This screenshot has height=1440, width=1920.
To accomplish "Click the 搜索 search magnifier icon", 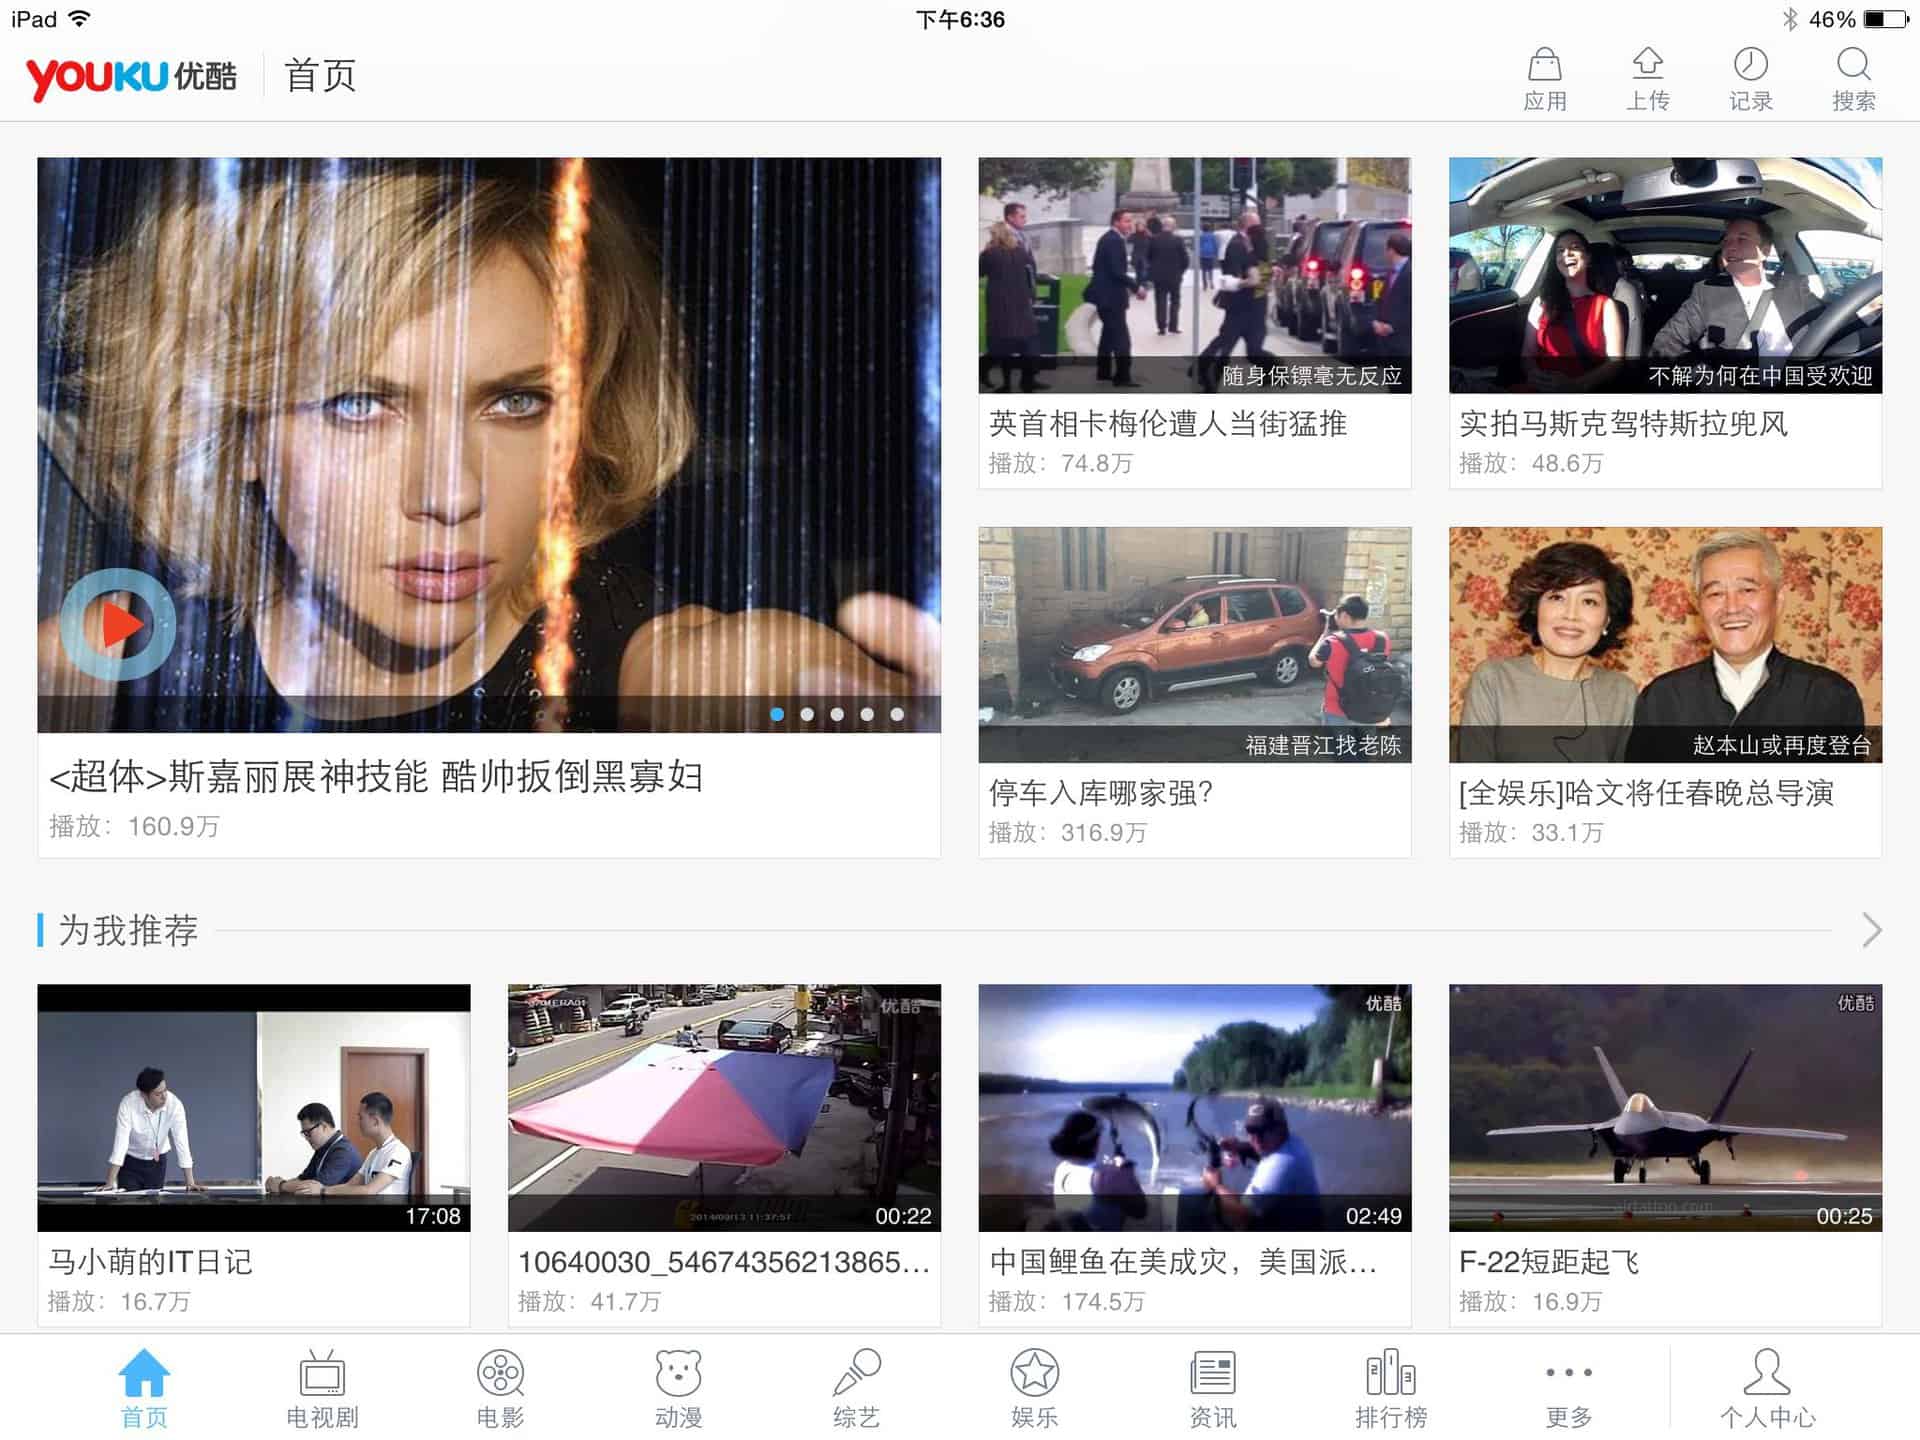I will click(1853, 66).
